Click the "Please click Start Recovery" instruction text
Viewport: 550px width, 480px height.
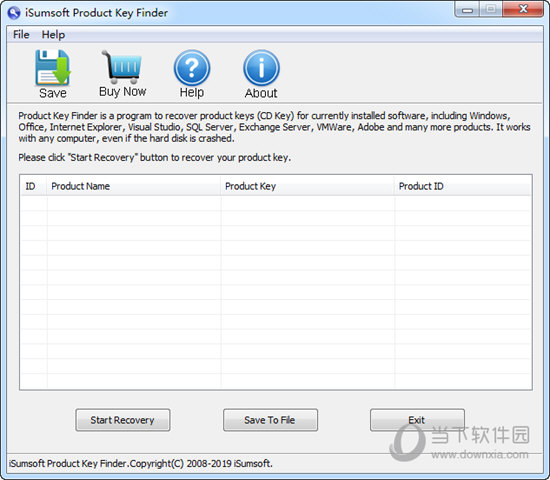[155, 158]
